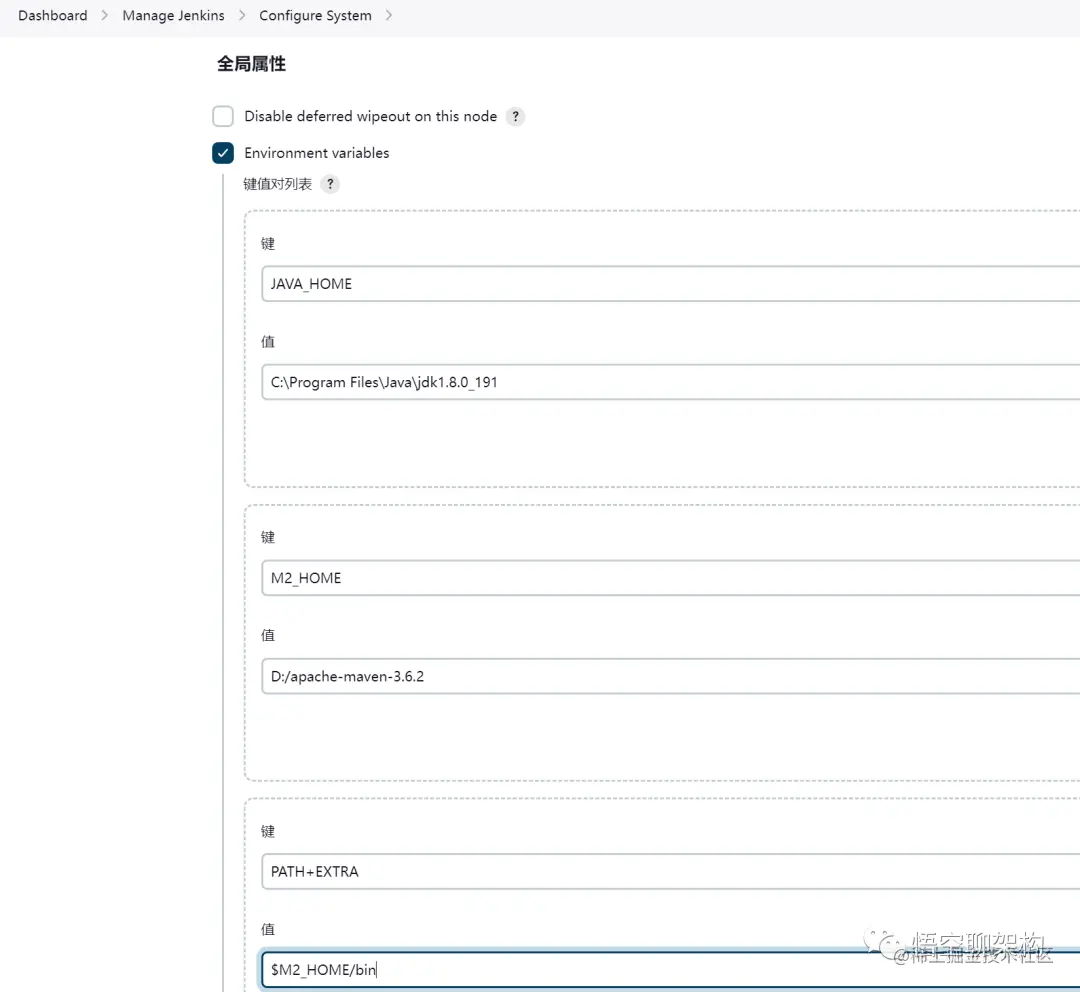Go to Manage Jenkins breadcrumb

[x=174, y=15]
